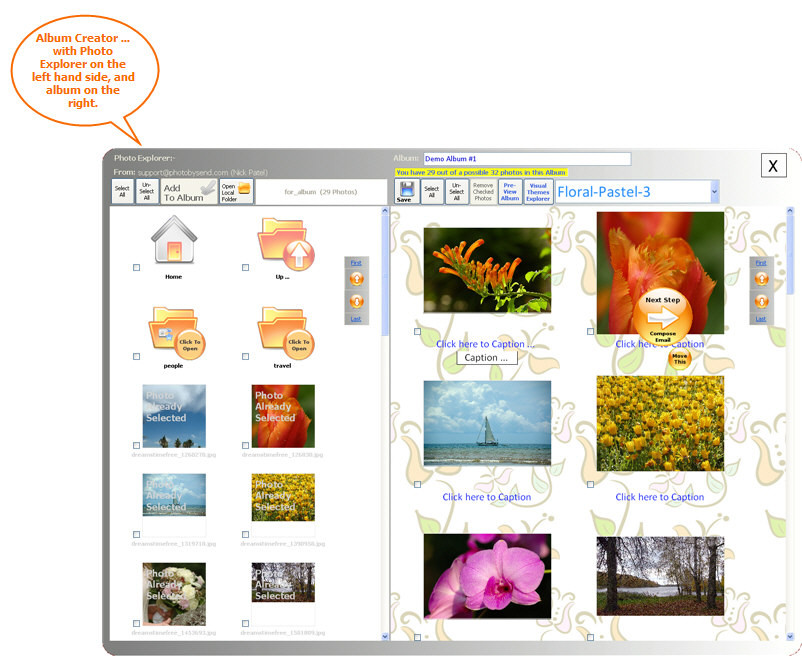The height and width of the screenshot is (656, 802).
Task: Click album panel scrollbar down arrow
Action: [790, 636]
